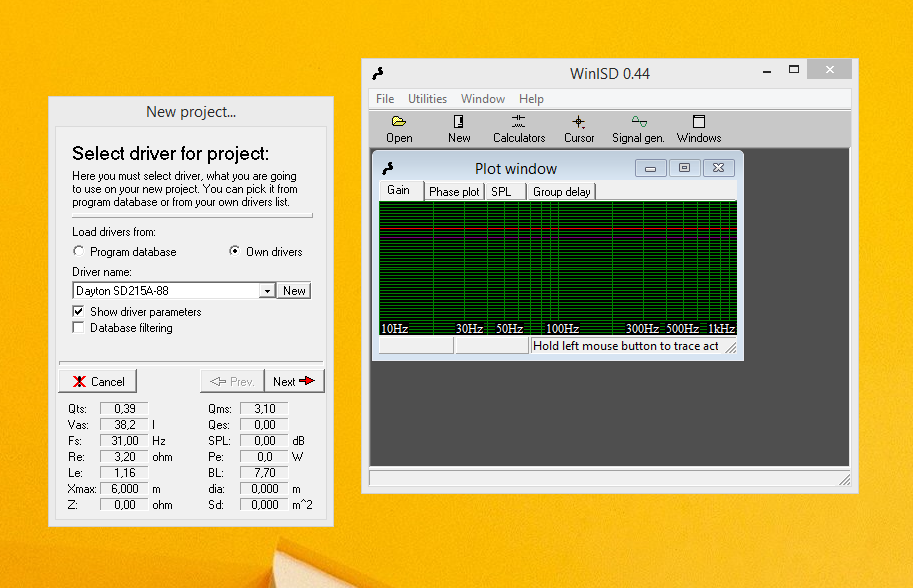This screenshot has height=588, width=913.
Task: Click the 1kHz frequency label on plot
Action: [721, 328]
